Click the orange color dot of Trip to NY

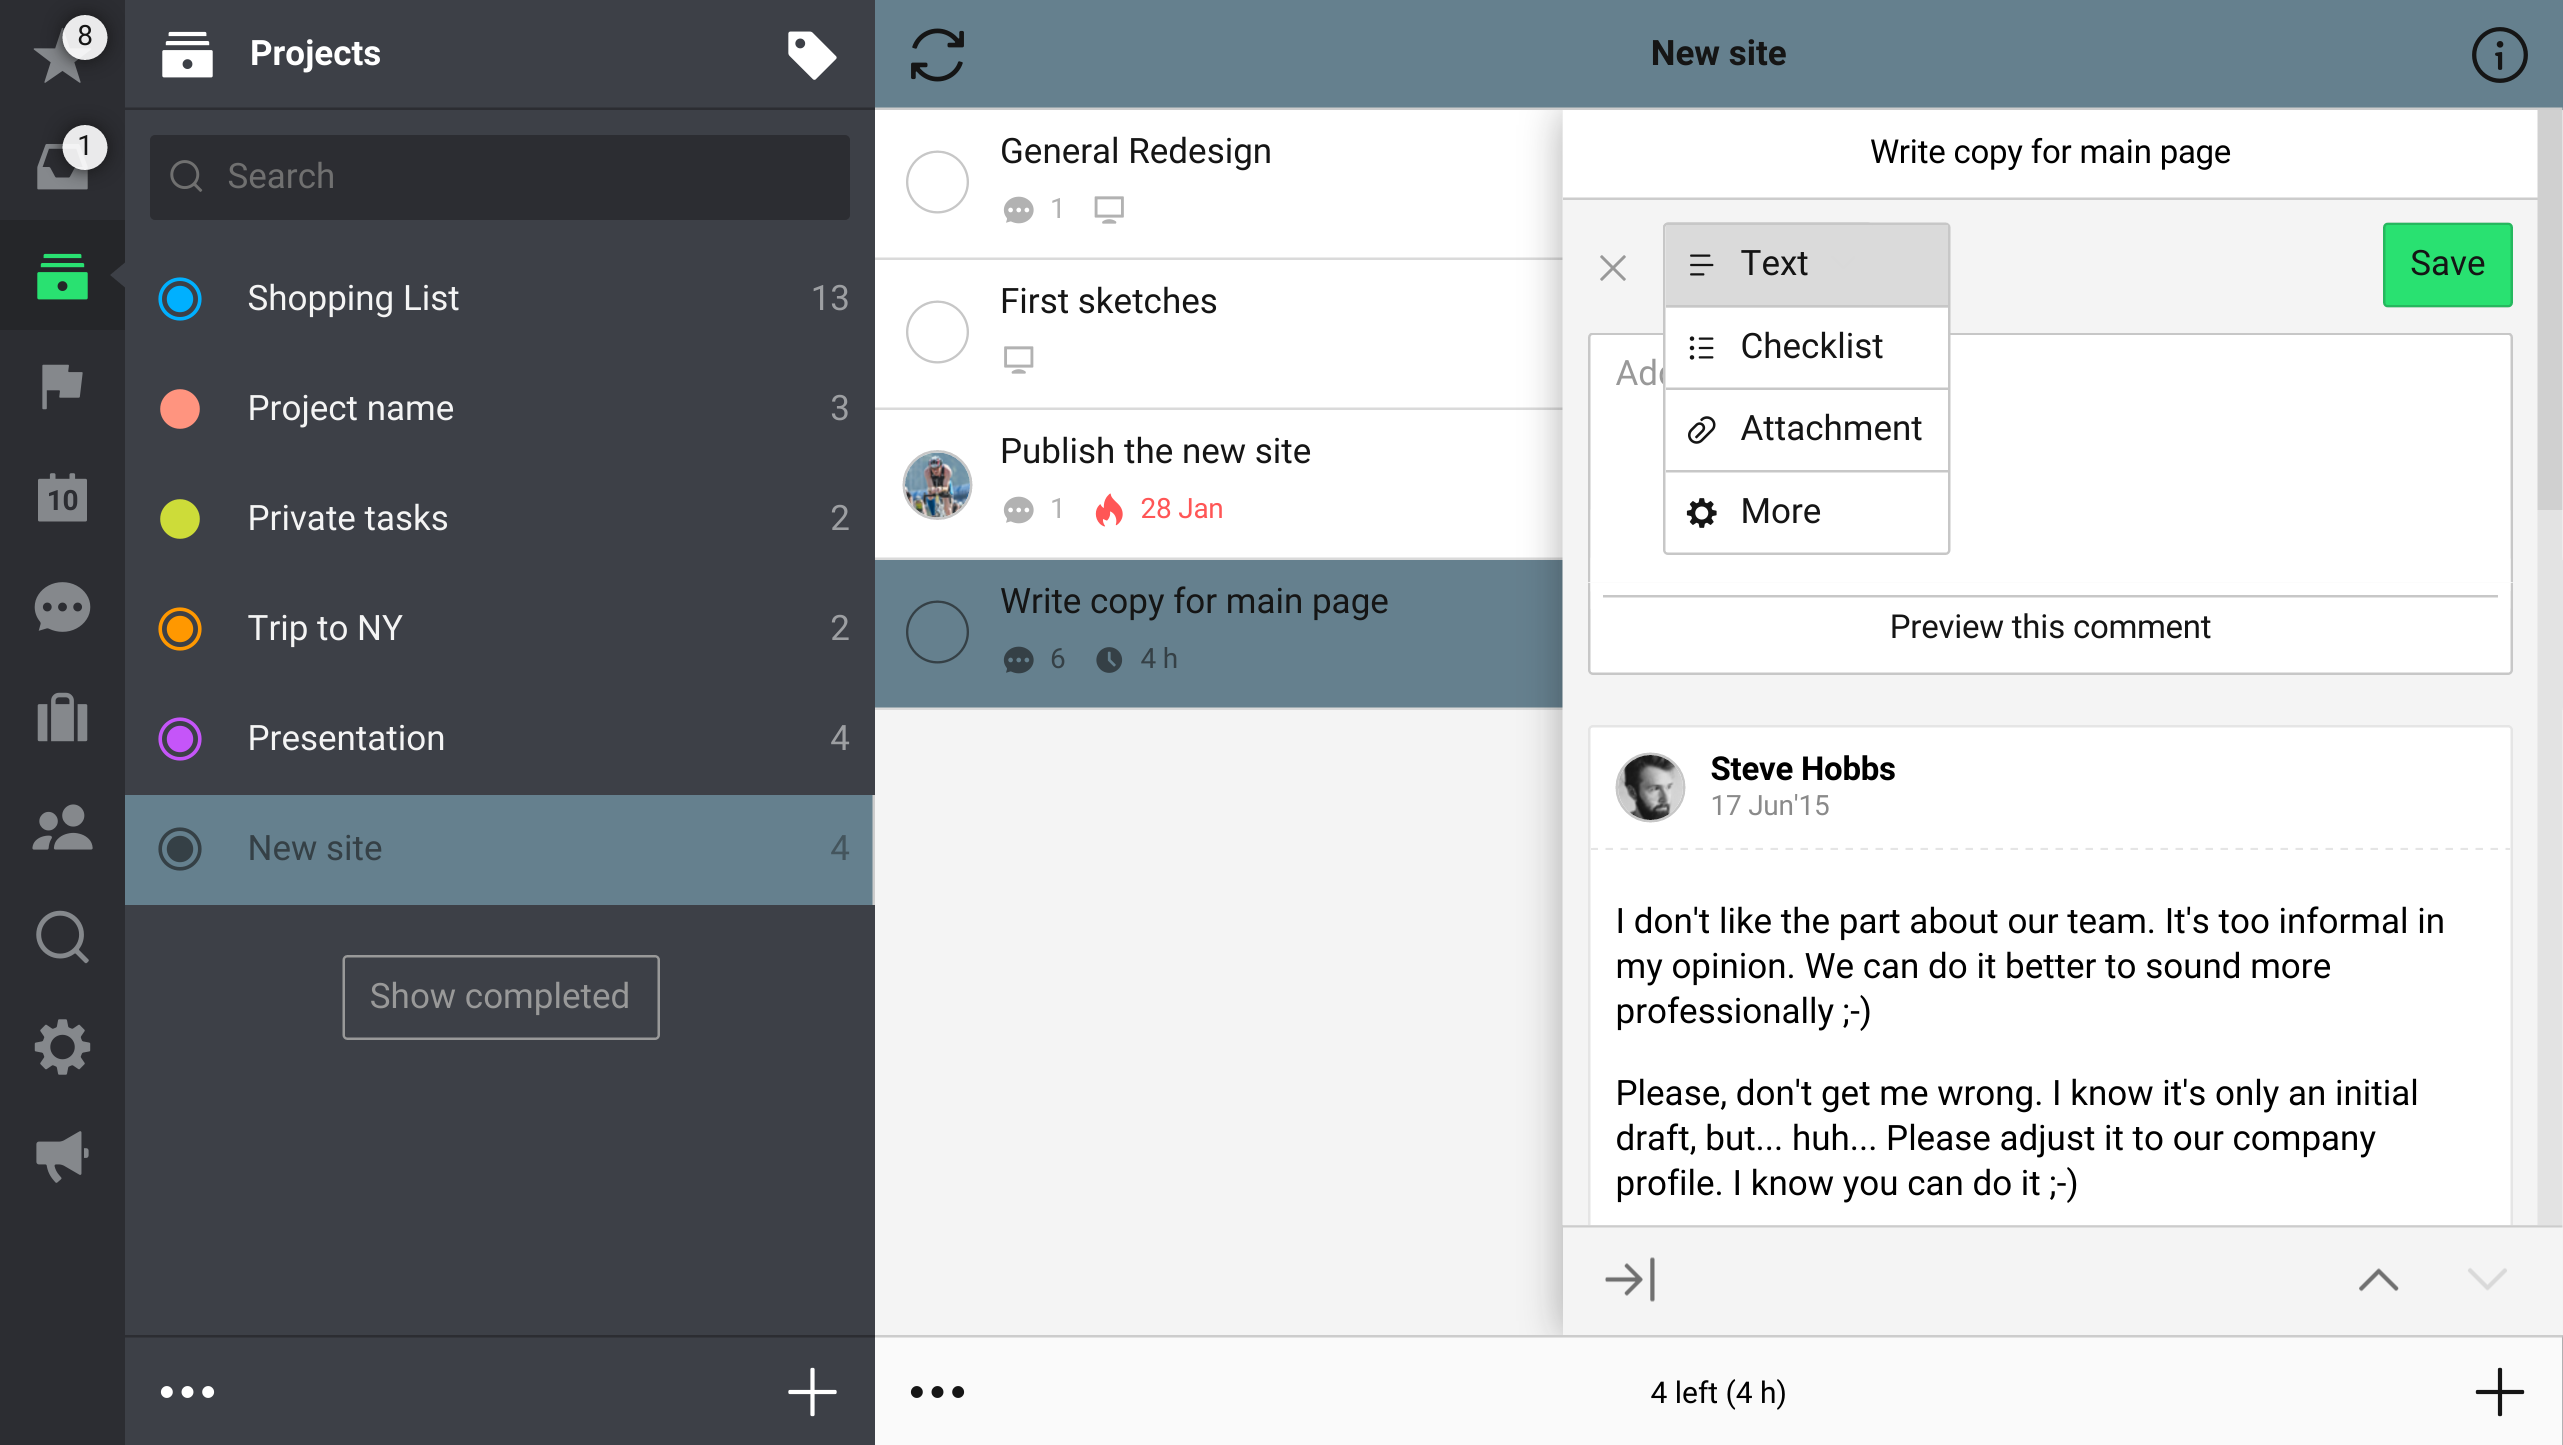point(180,628)
